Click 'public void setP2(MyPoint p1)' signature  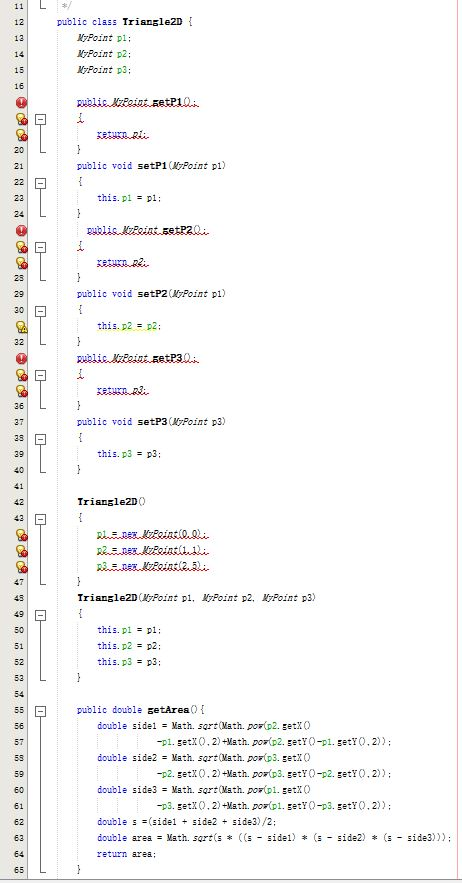[x=152, y=294]
